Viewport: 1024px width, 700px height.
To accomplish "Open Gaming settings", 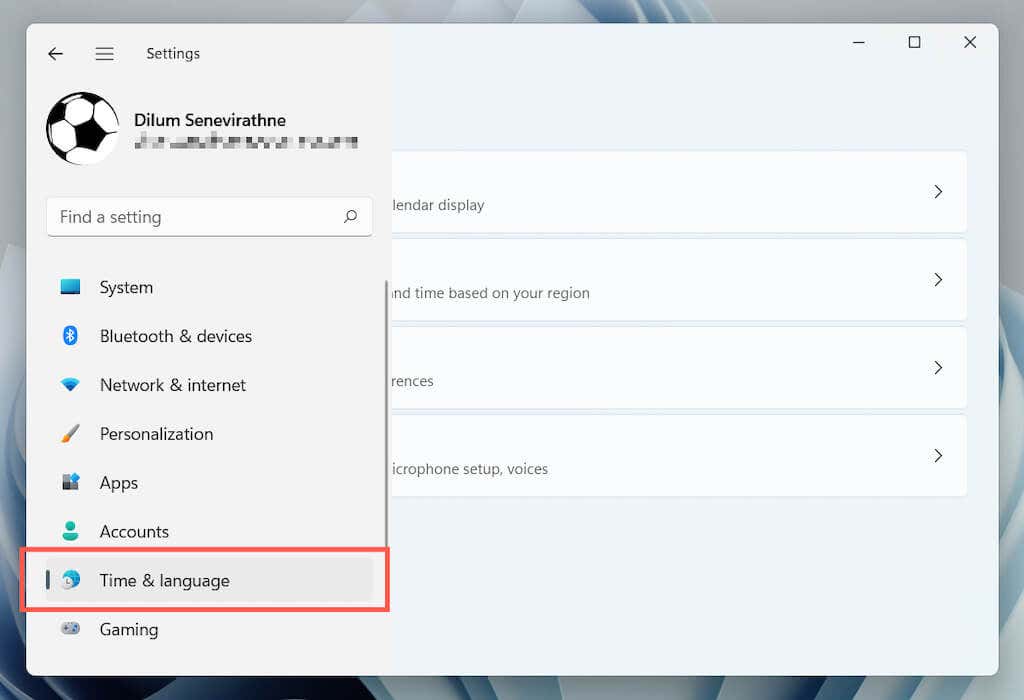I will (x=209, y=629).
